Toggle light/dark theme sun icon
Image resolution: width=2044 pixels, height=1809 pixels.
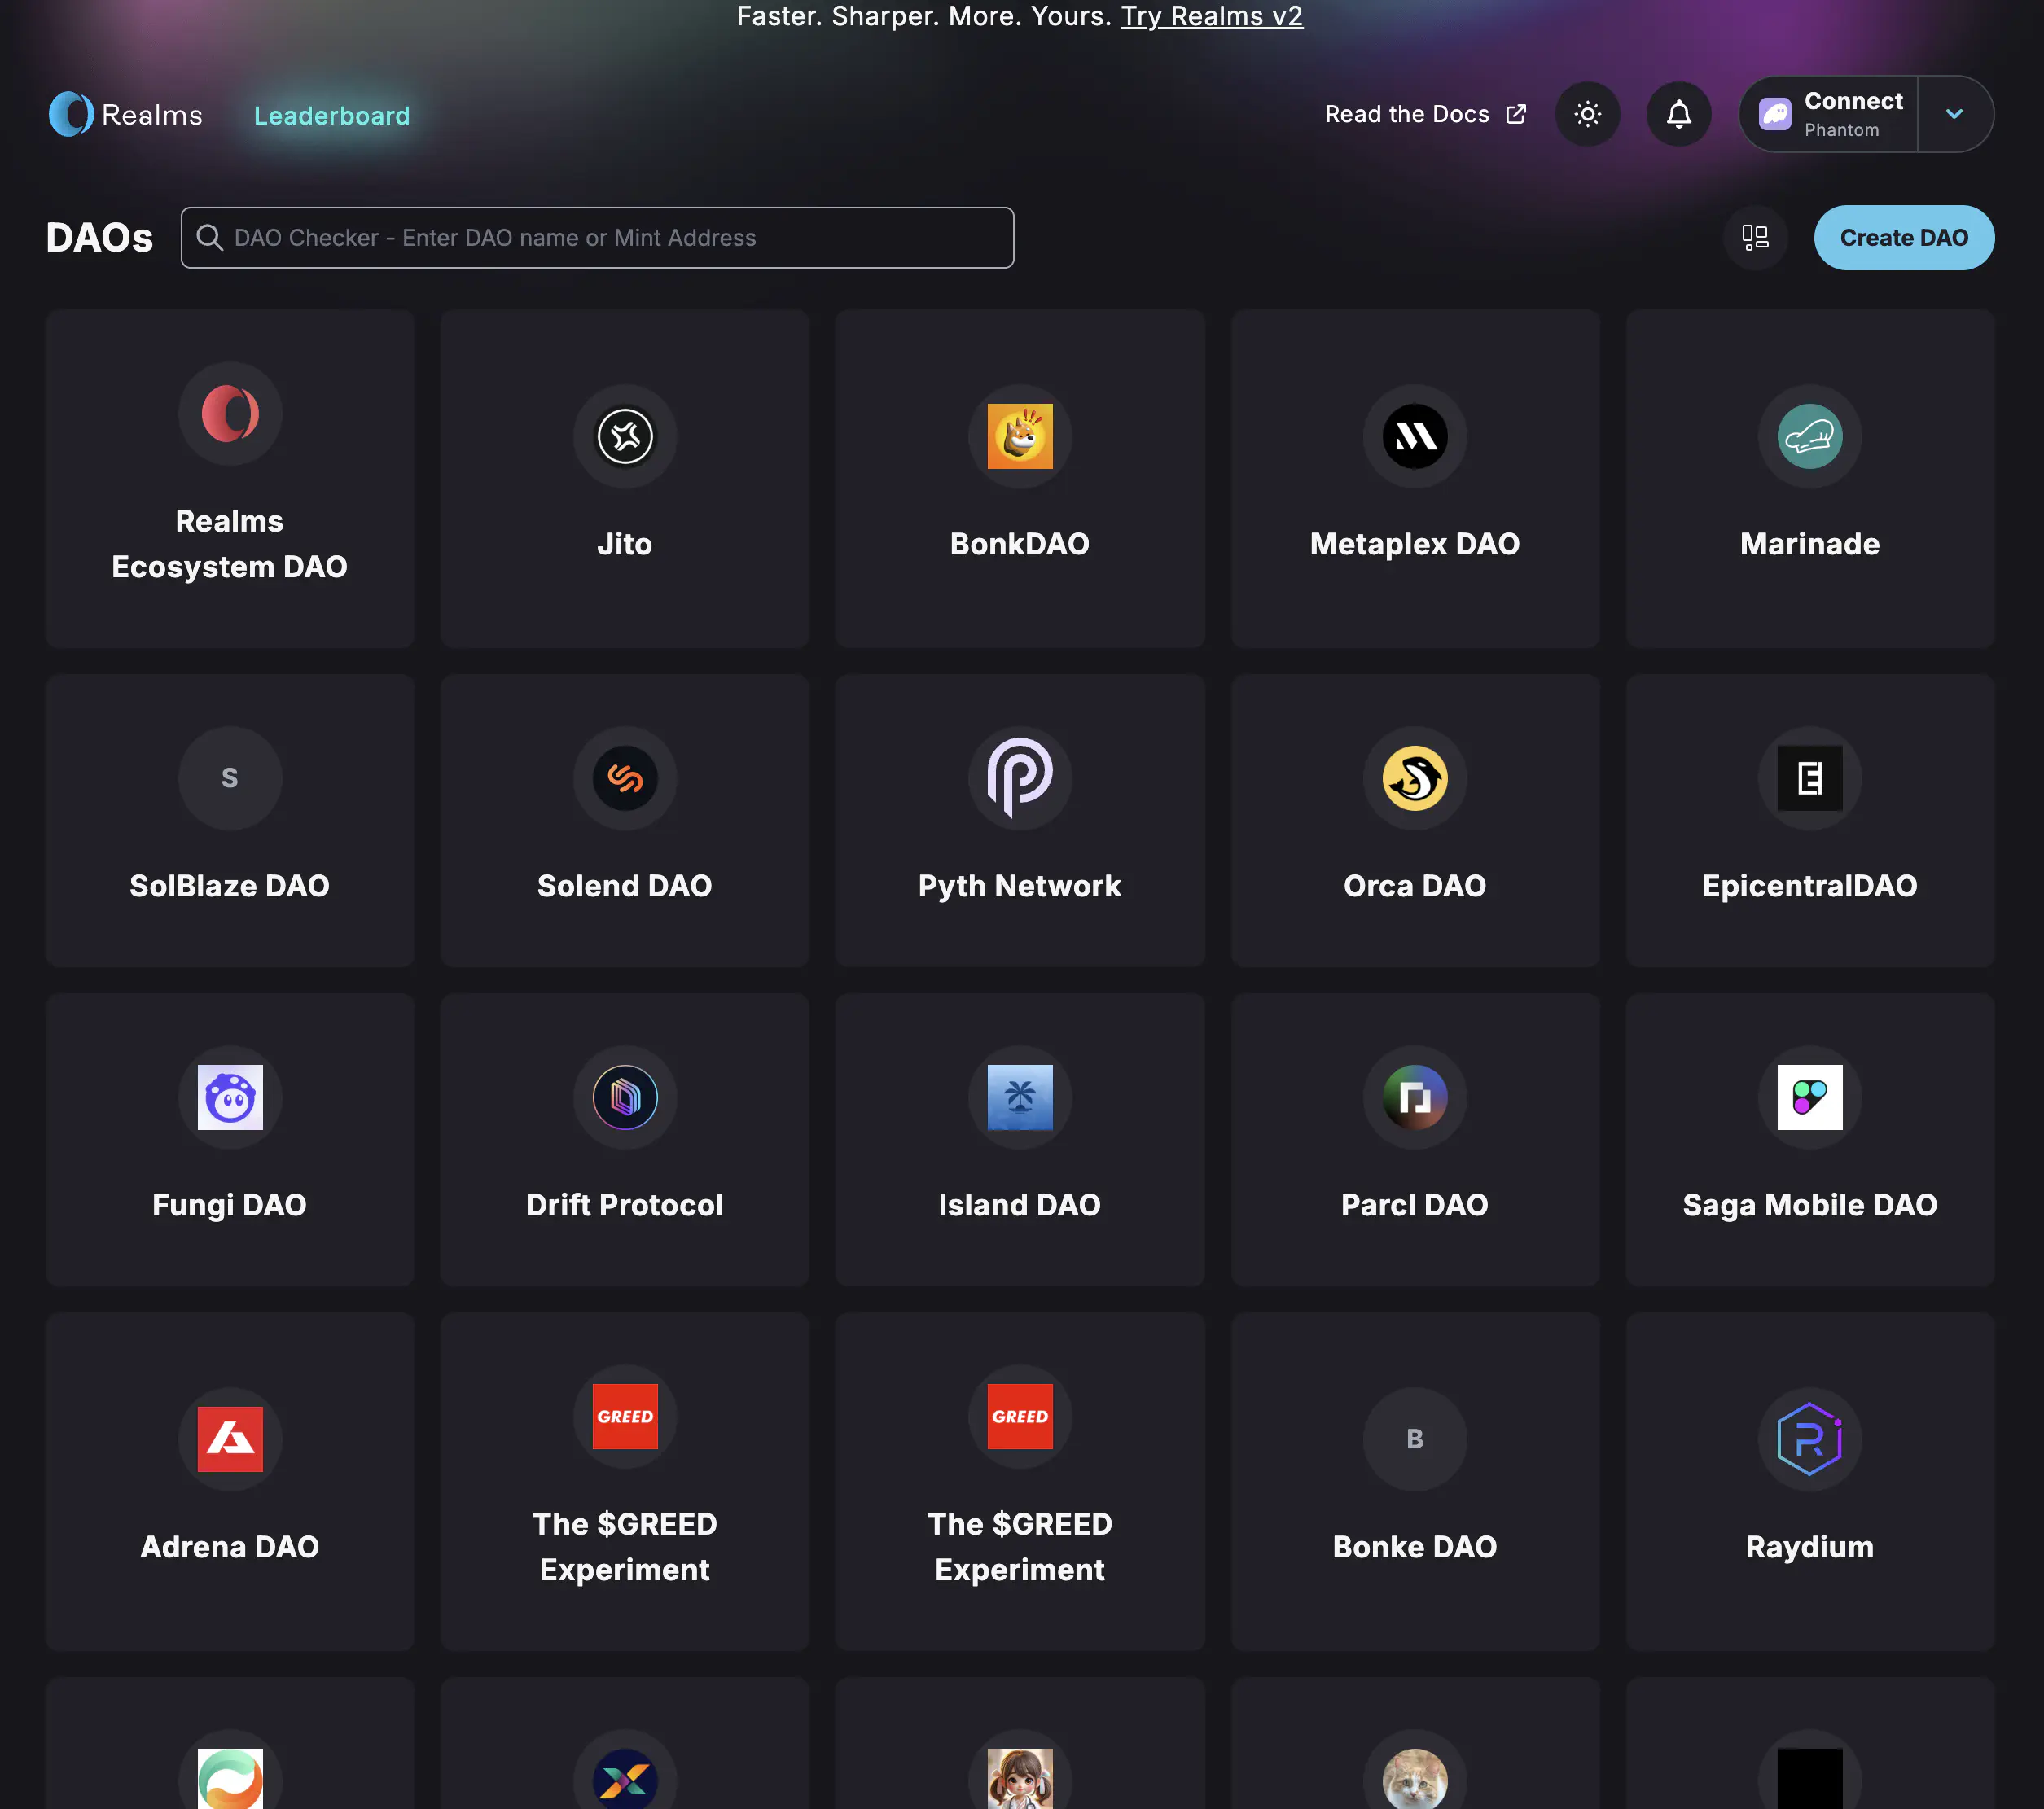(1587, 115)
